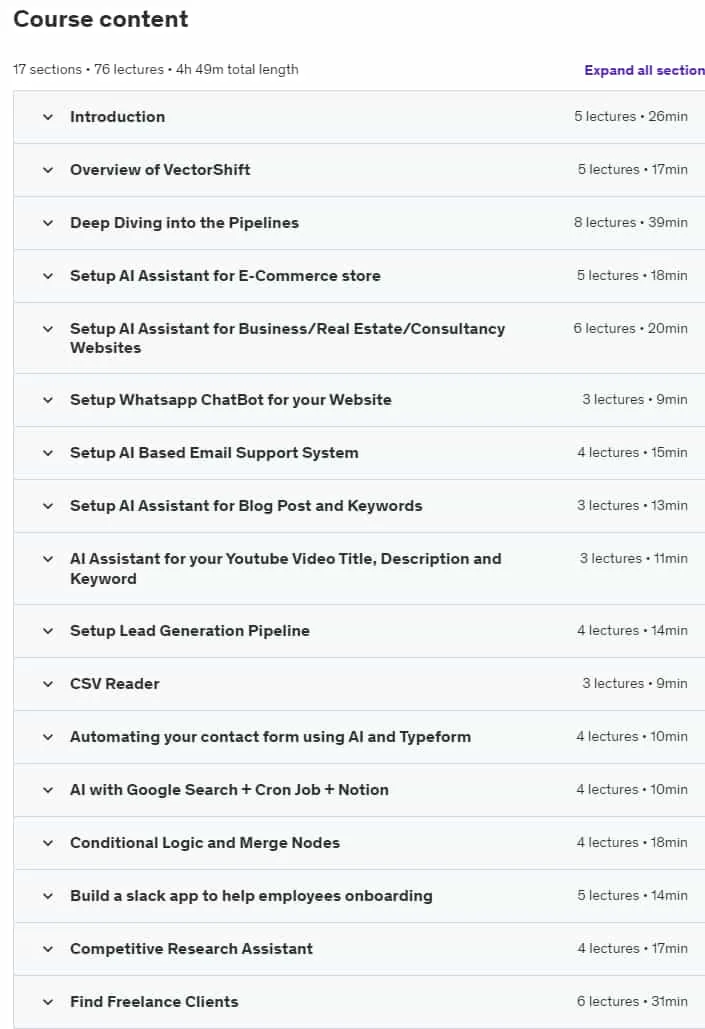Select Conditional Logic and Merge Nodes section title
The width and height of the screenshot is (705, 1029).
(205, 843)
